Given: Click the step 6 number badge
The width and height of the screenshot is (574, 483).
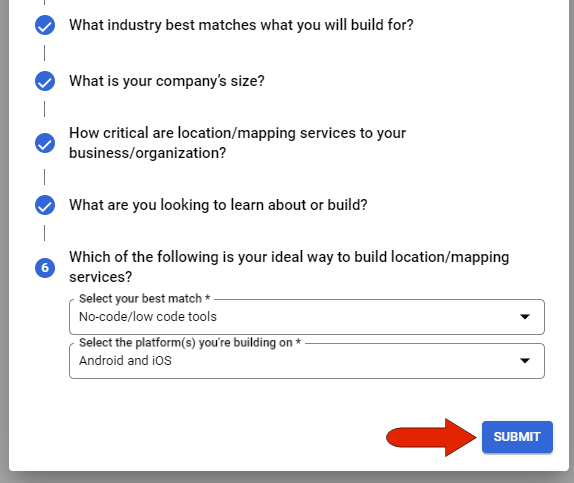Looking at the screenshot, I should point(45,268).
